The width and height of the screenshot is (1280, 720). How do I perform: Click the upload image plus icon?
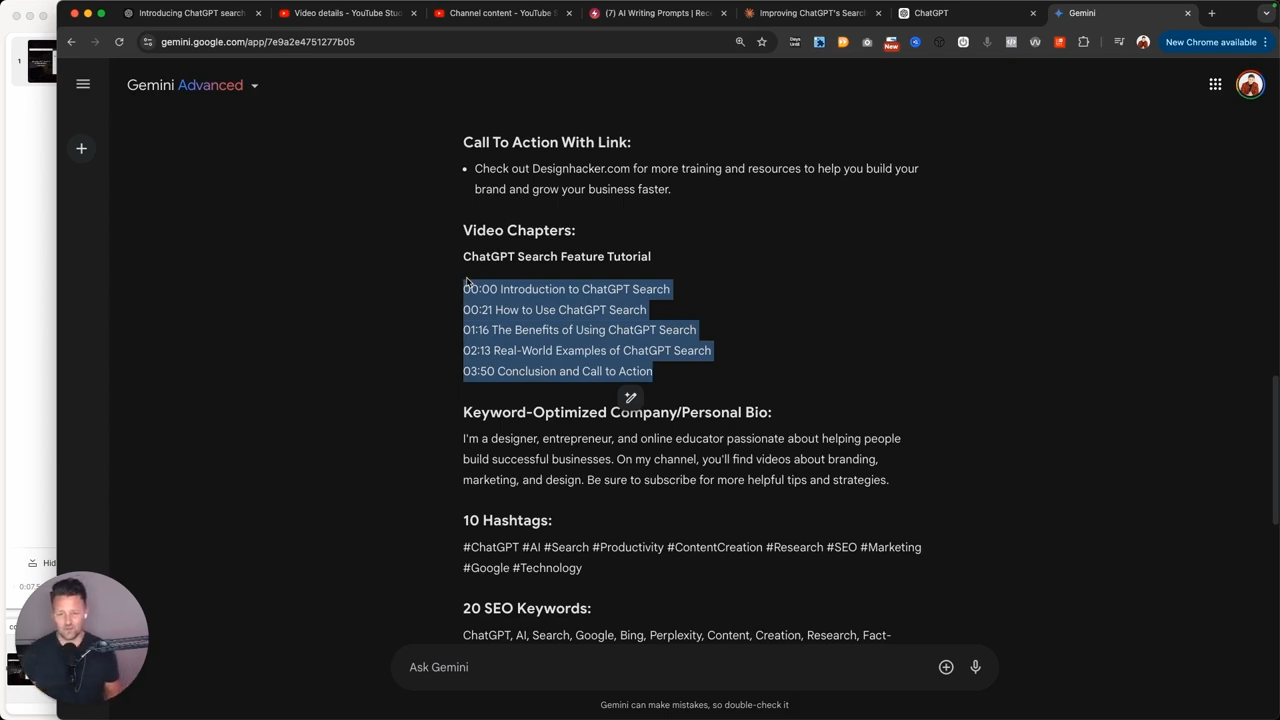click(945, 667)
